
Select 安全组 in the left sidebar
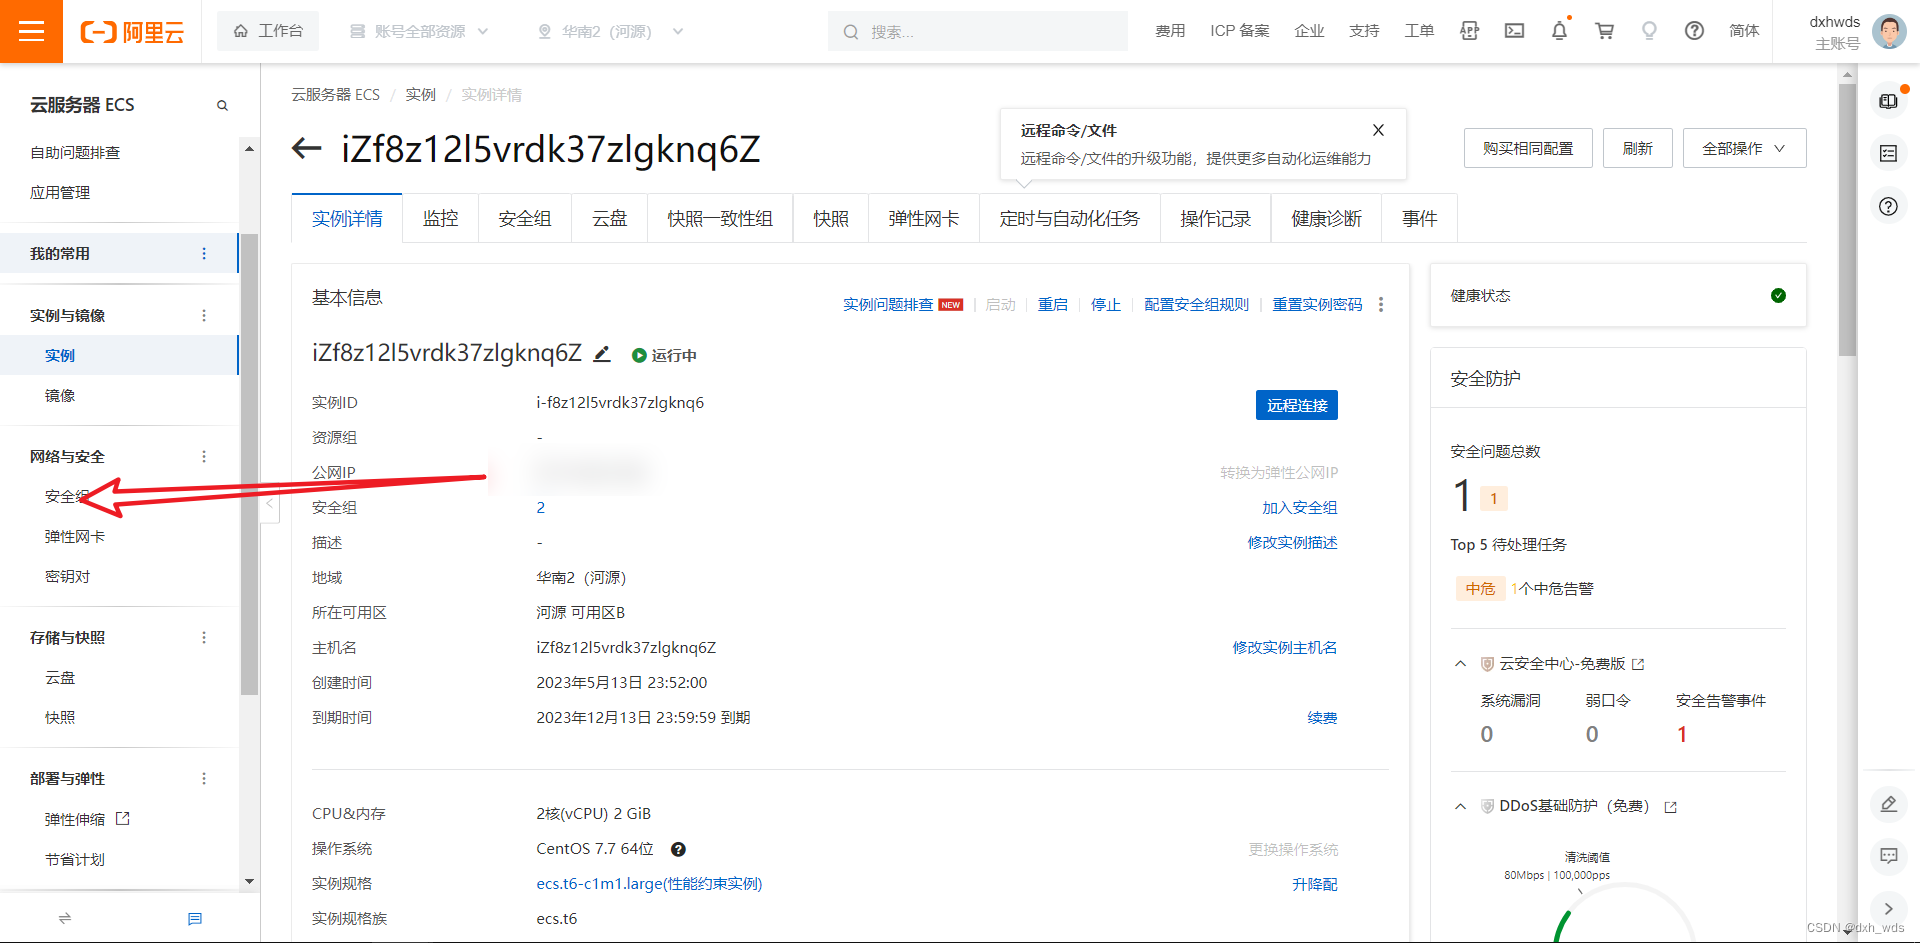[67, 496]
